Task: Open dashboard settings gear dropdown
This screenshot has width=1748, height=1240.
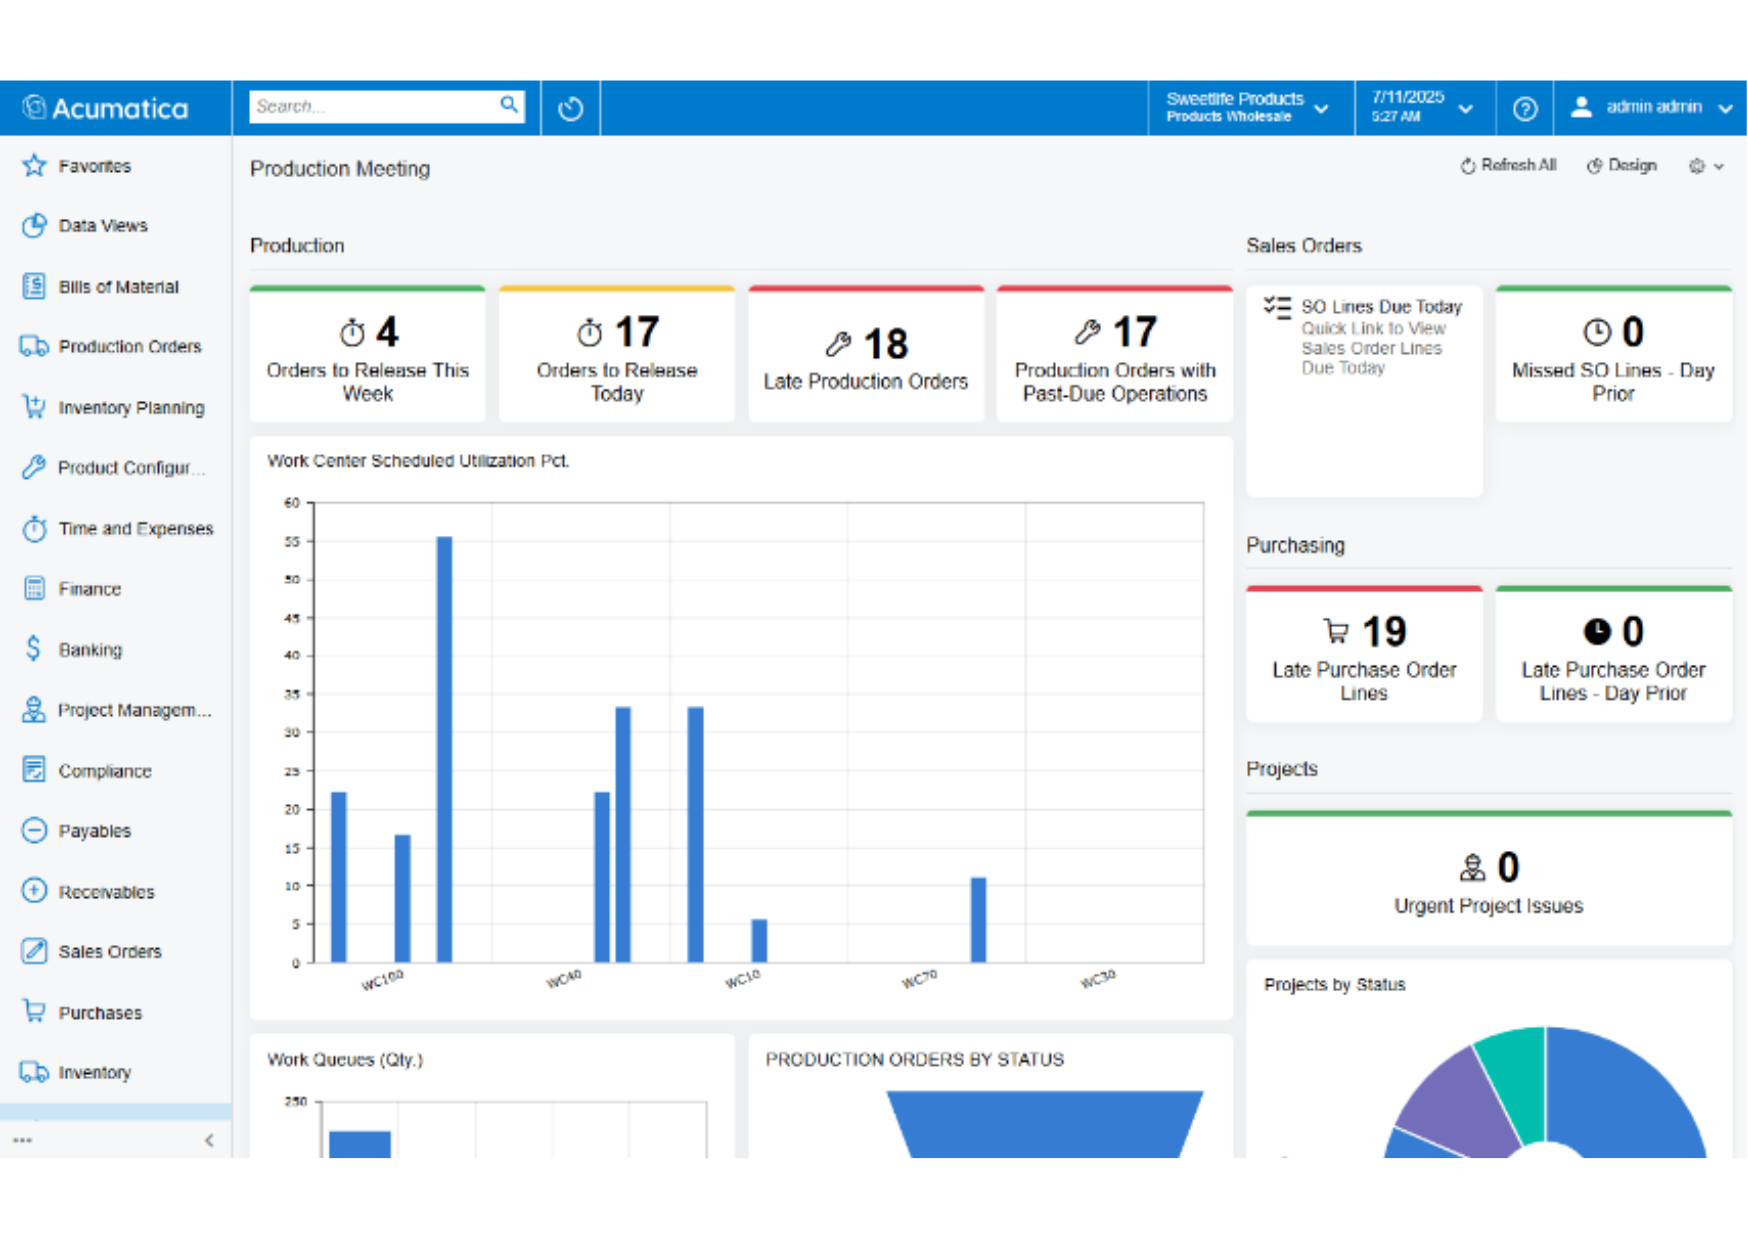Action: tap(1705, 166)
